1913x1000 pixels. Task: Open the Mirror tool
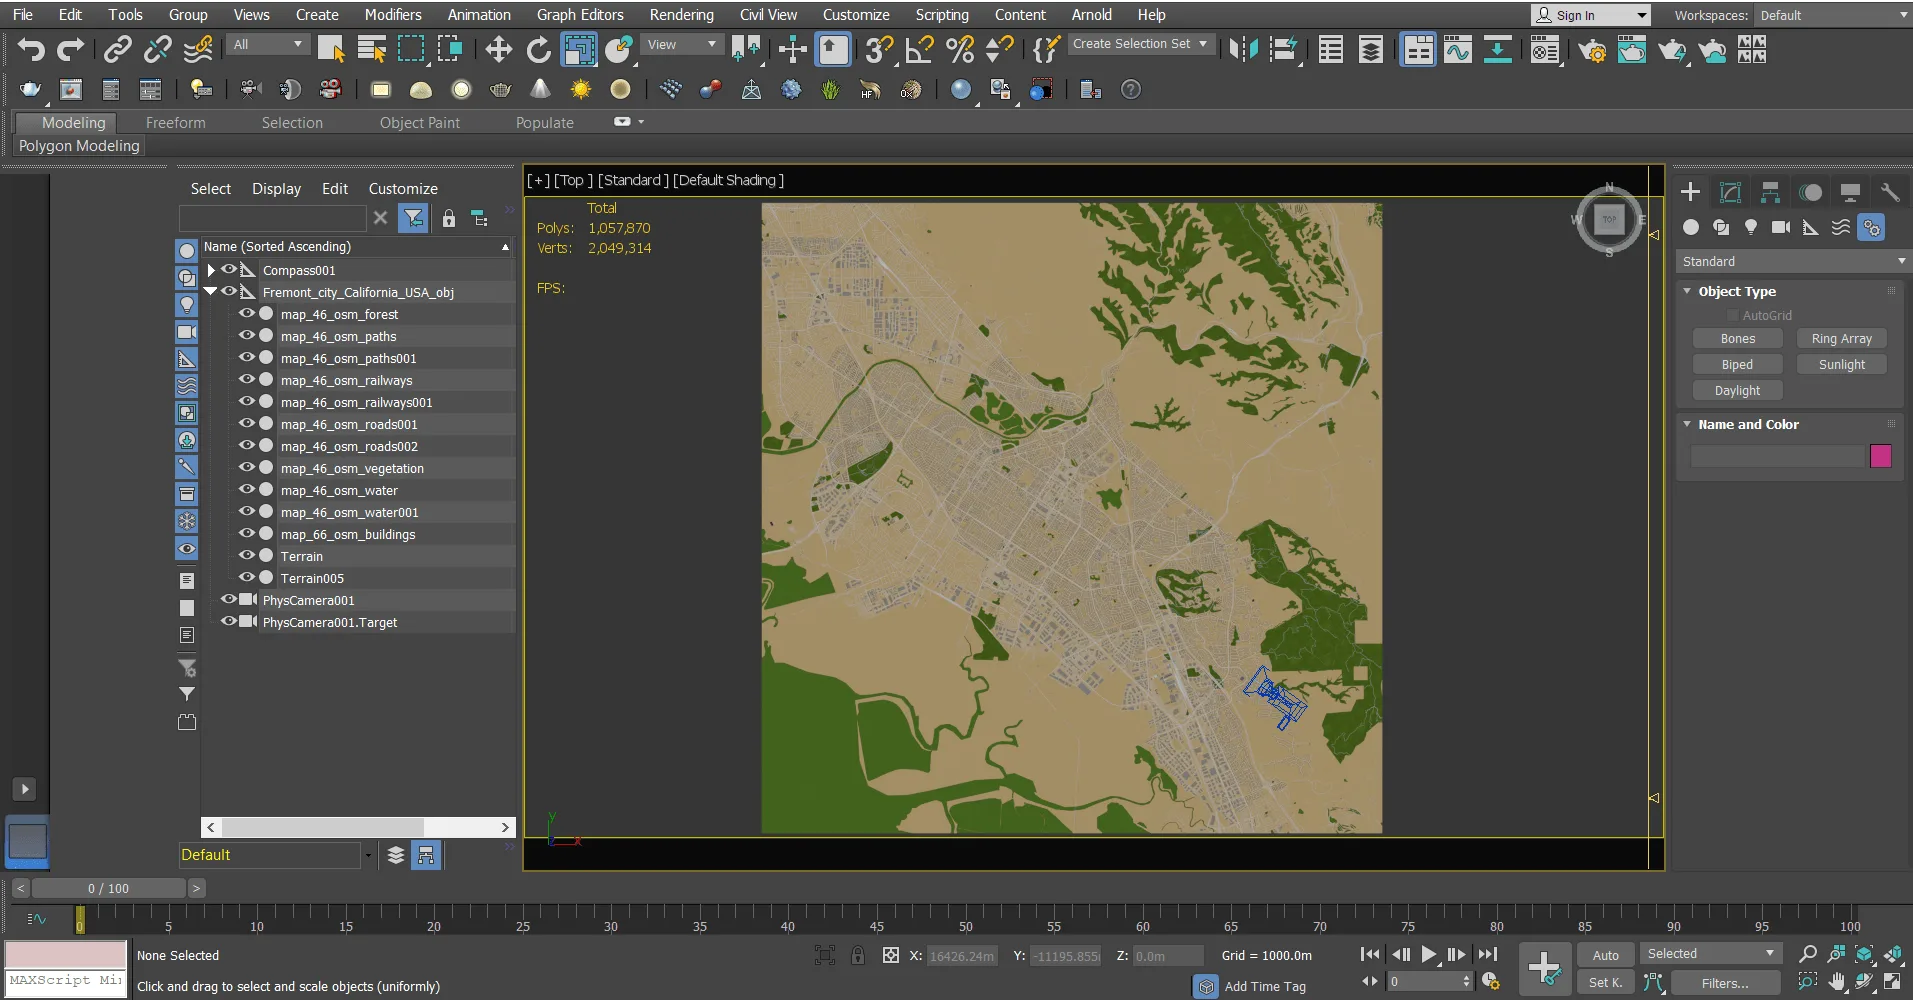(1243, 49)
